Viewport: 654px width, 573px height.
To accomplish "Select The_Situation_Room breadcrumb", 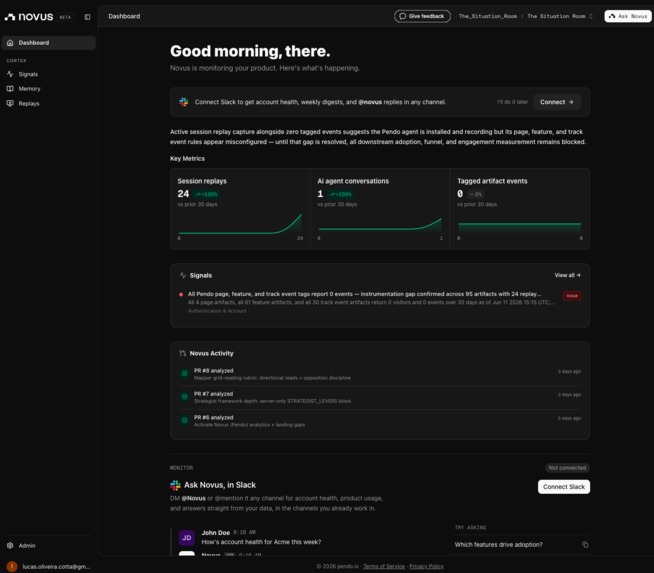I will (x=488, y=16).
